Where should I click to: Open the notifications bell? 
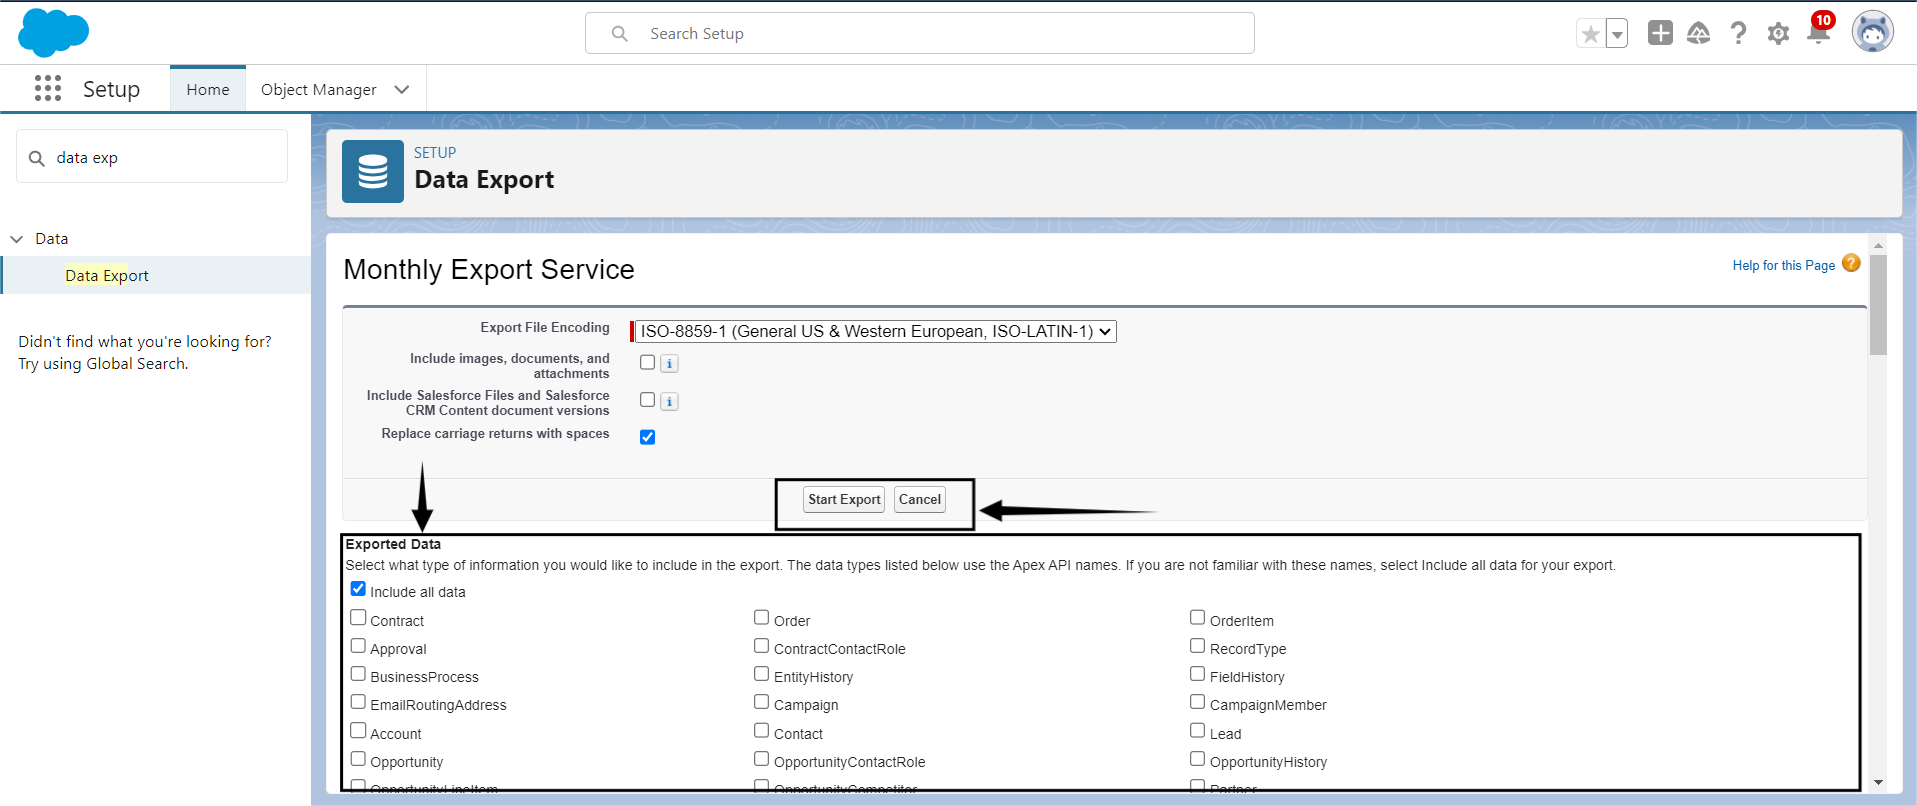1819,33
